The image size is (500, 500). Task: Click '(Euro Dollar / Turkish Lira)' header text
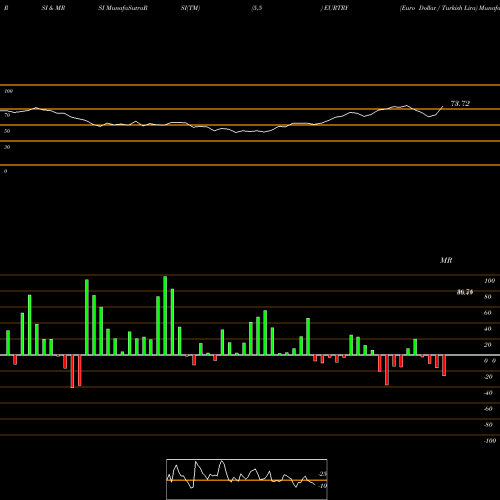pyautogui.click(x=438, y=8)
